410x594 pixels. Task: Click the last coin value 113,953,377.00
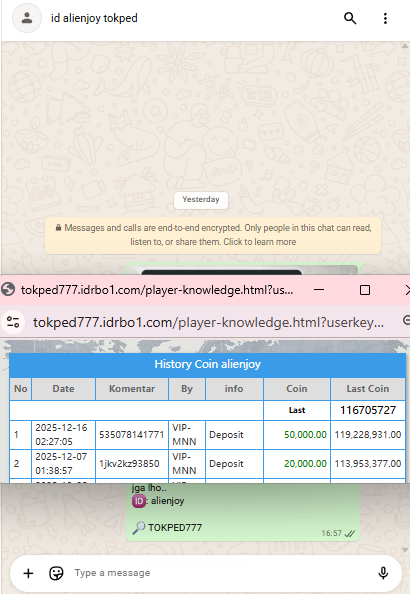(368, 464)
